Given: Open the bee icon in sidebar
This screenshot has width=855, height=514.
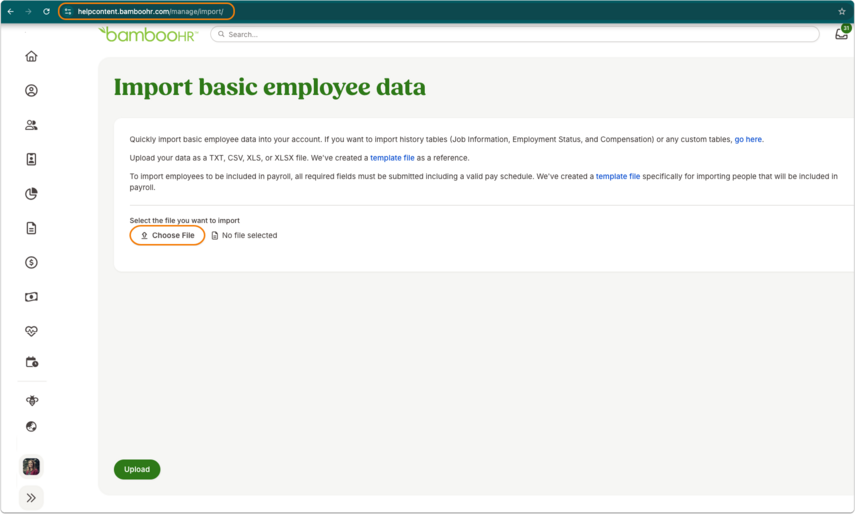Looking at the screenshot, I should click(x=32, y=401).
